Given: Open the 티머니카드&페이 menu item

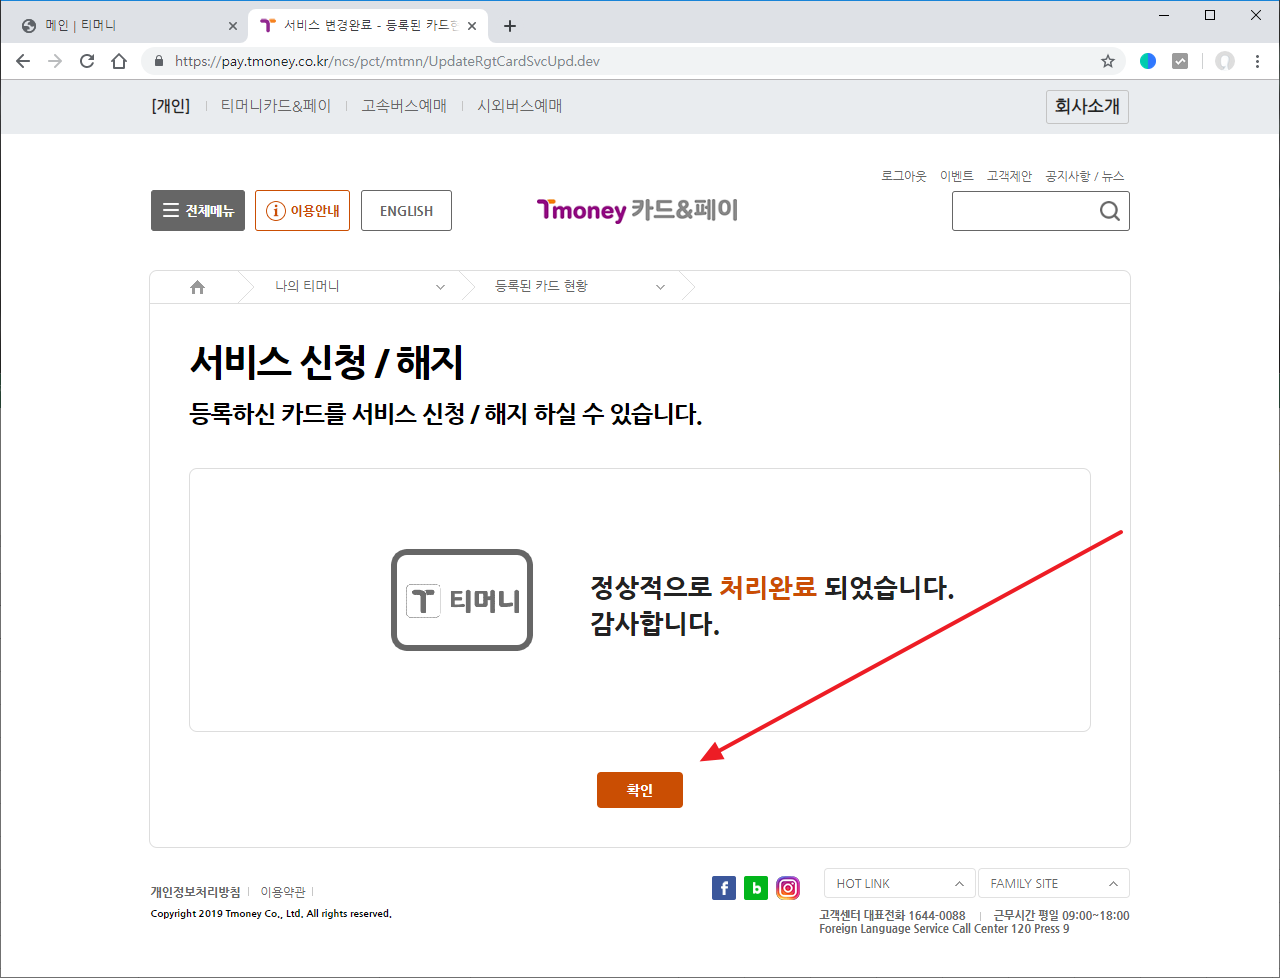Looking at the screenshot, I should click(x=276, y=106).
